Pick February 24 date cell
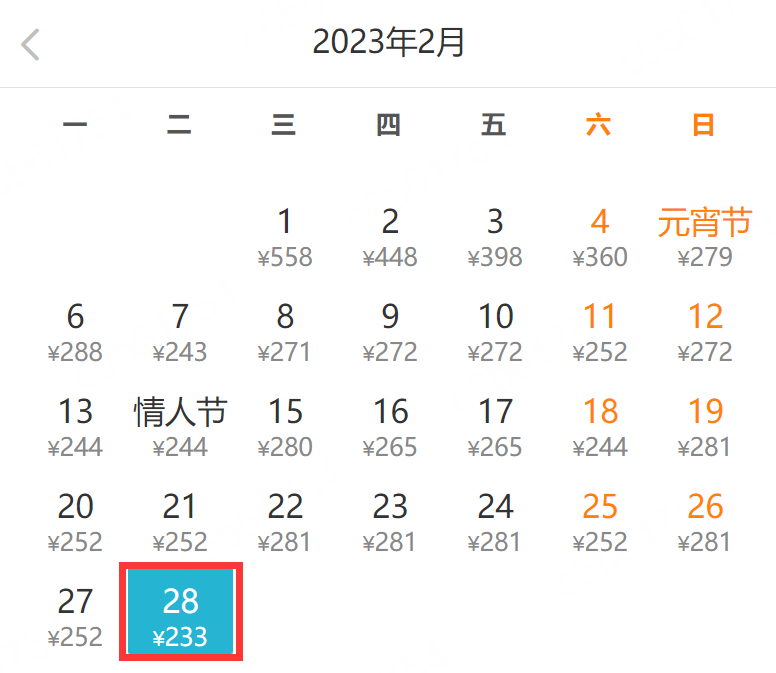The width and height of the screenshot is (776, 673). coord(495,523)
